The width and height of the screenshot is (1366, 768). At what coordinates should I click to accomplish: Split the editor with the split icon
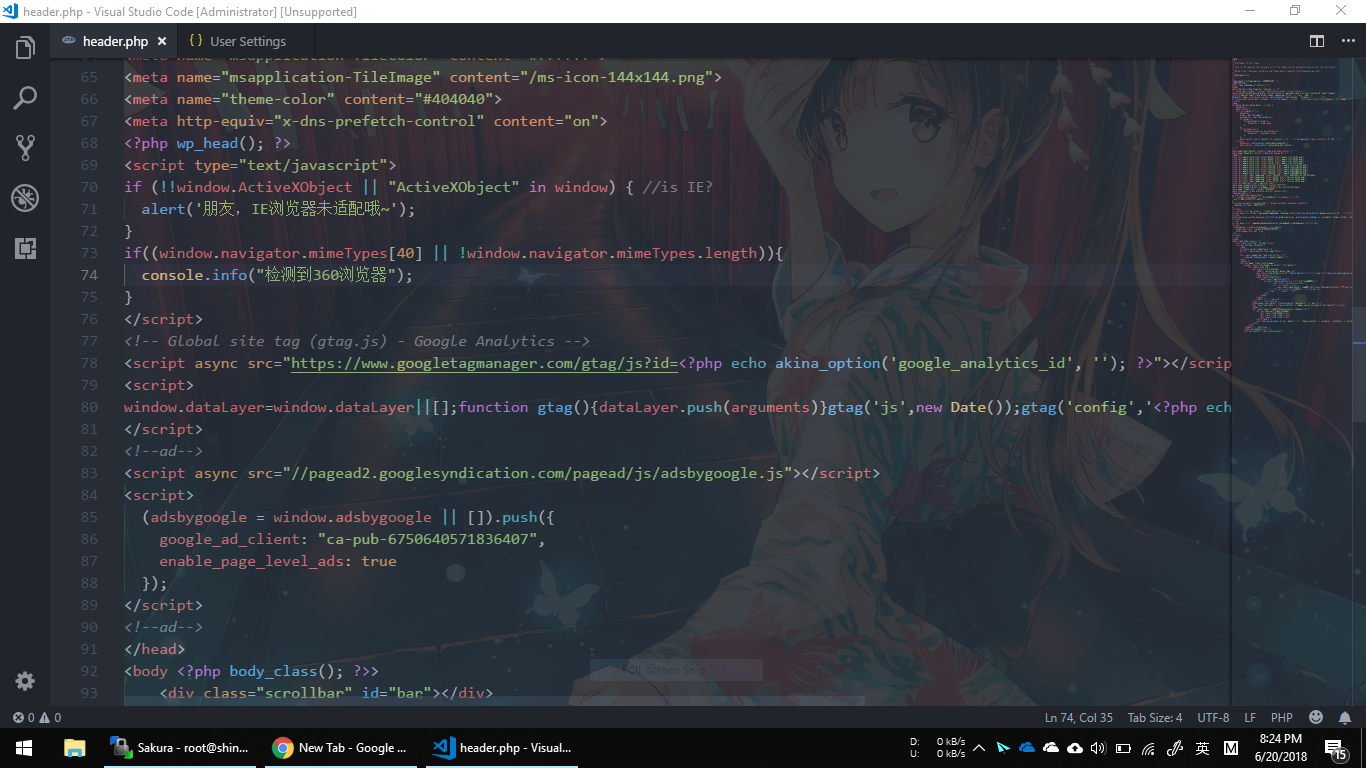[1317, 41]
